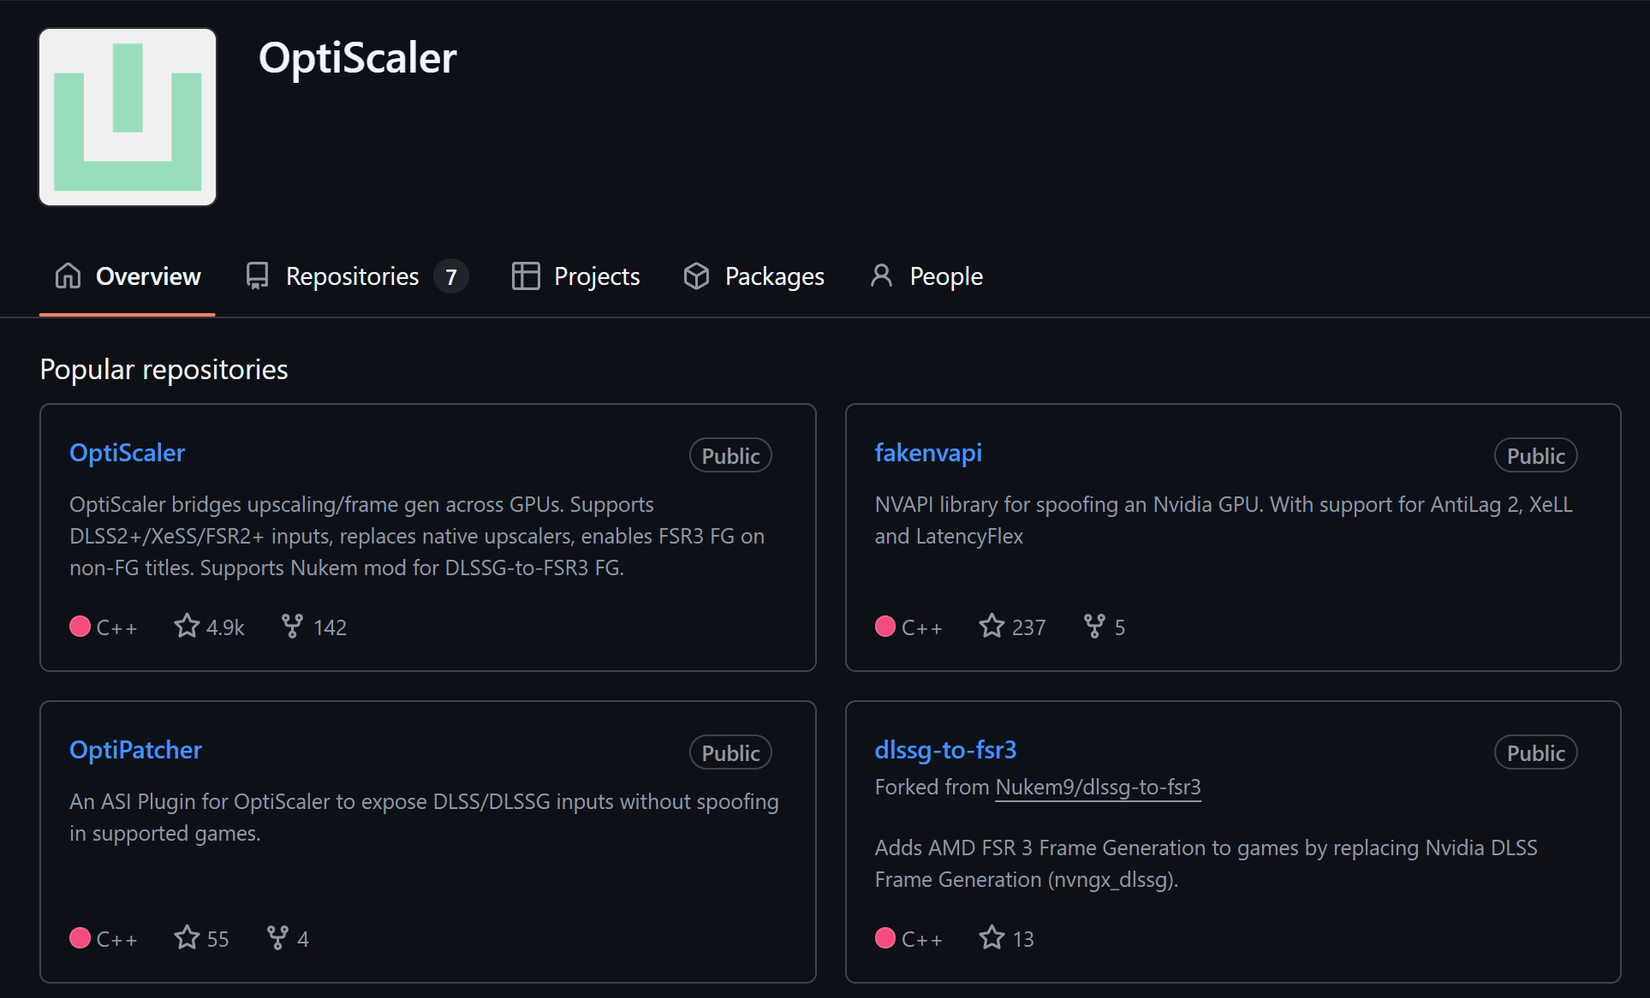Click the People person icon
Image resolution: width=1650 pixels, height=998 pixels.
pyautogui.click(x=881, y=275)
